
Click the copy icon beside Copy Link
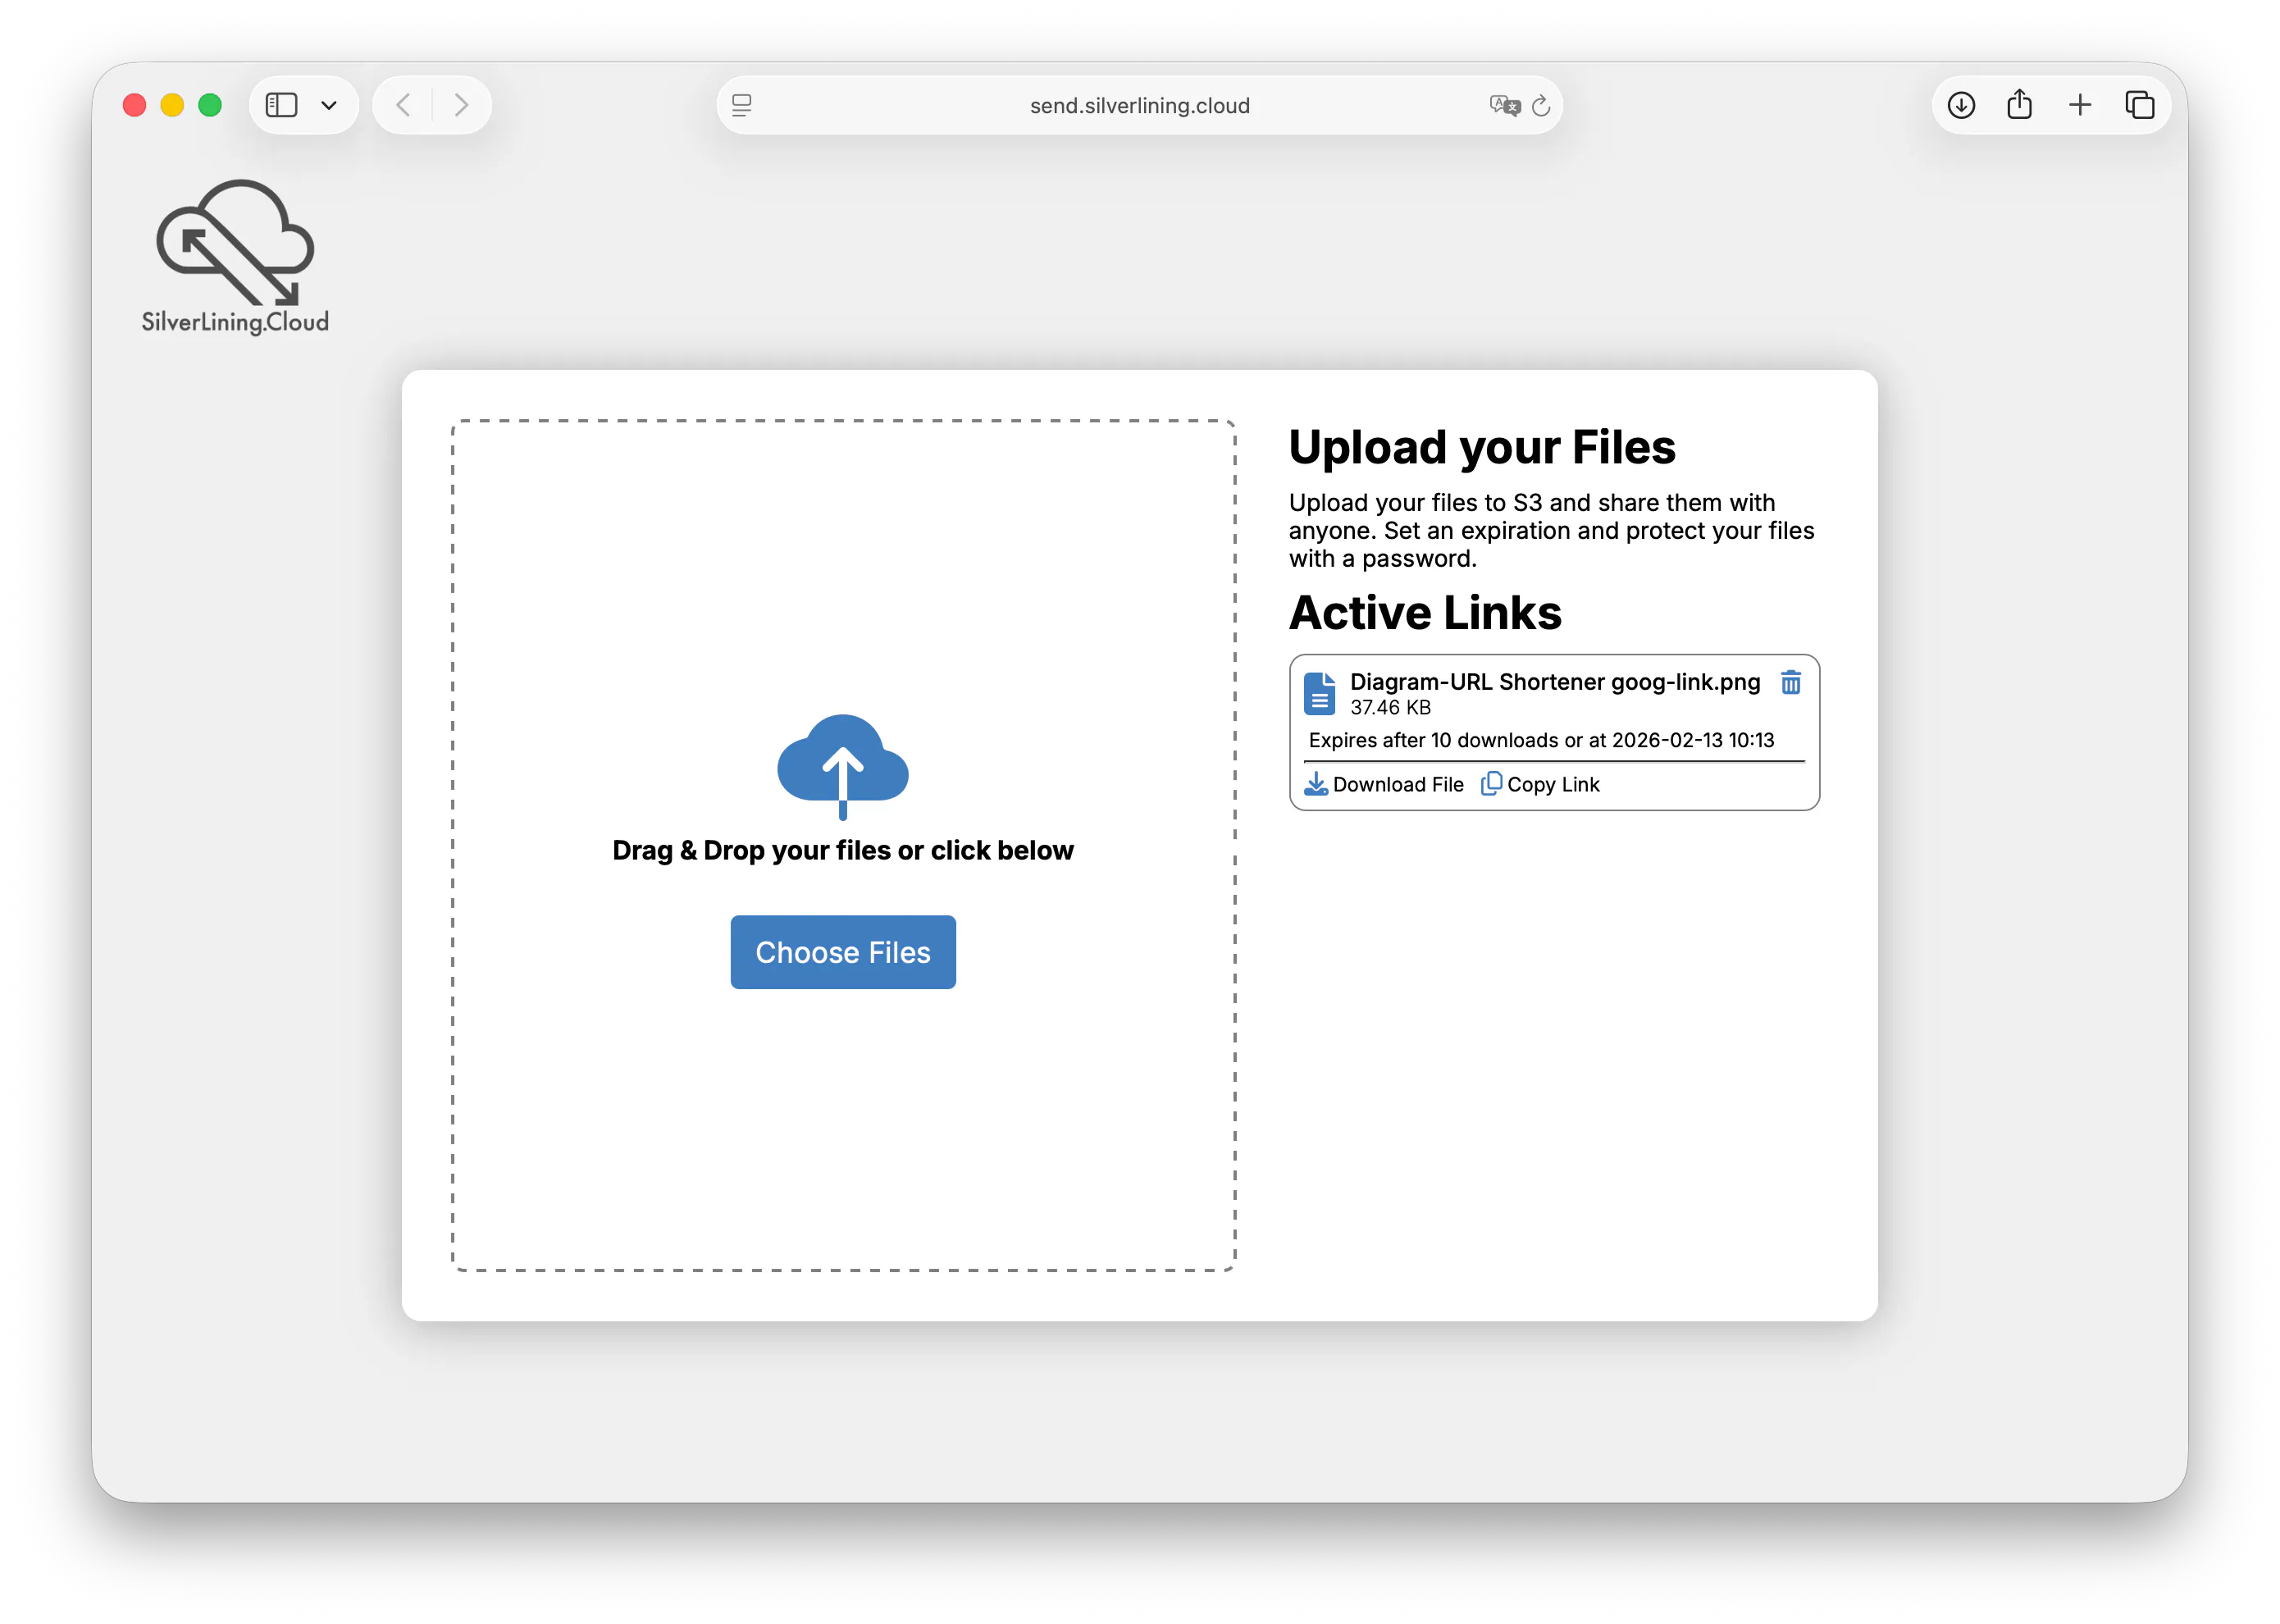pos(1491,784)
